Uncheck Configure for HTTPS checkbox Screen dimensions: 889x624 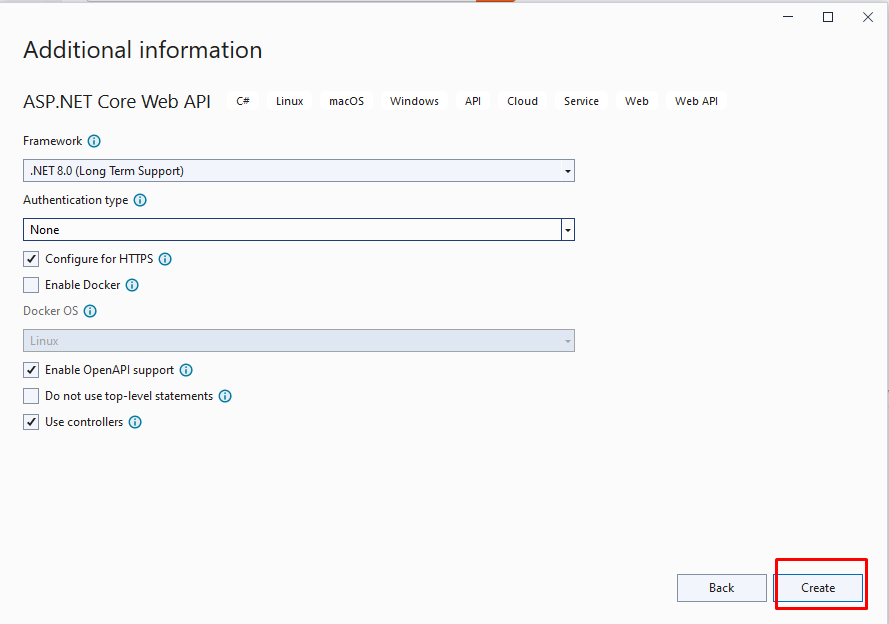pos(31,259)
